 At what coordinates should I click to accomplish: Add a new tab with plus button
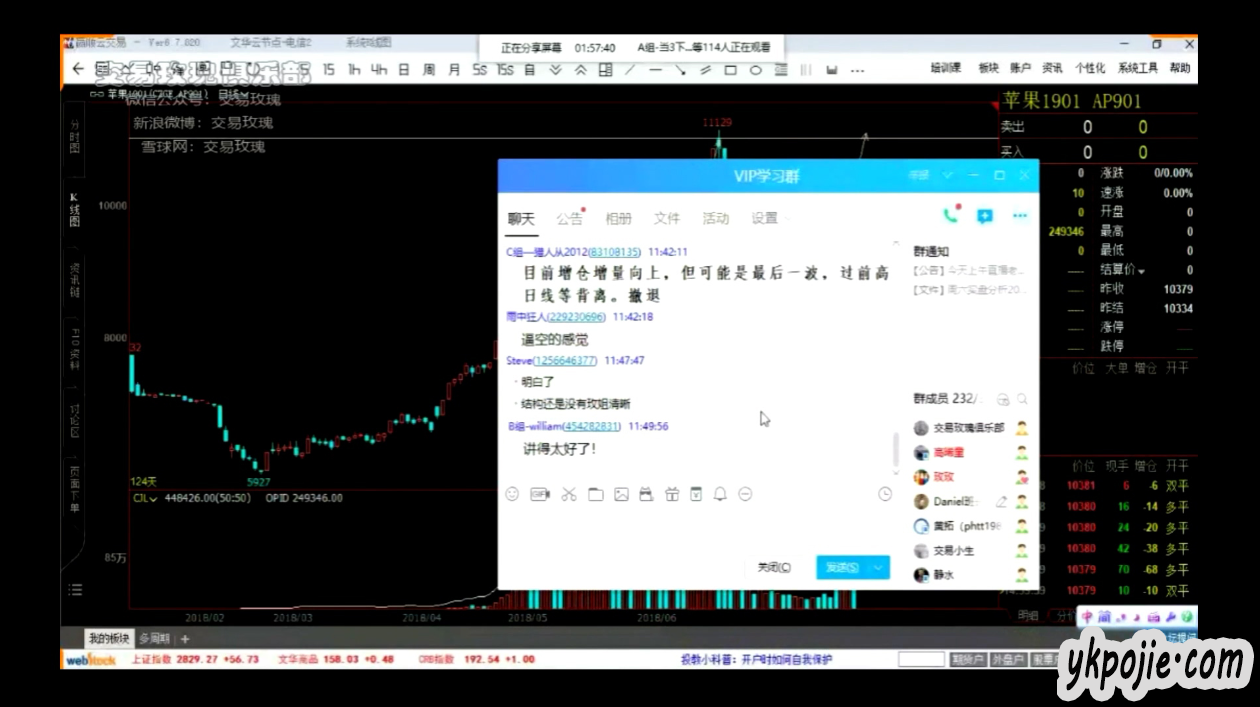coord(185,638)
